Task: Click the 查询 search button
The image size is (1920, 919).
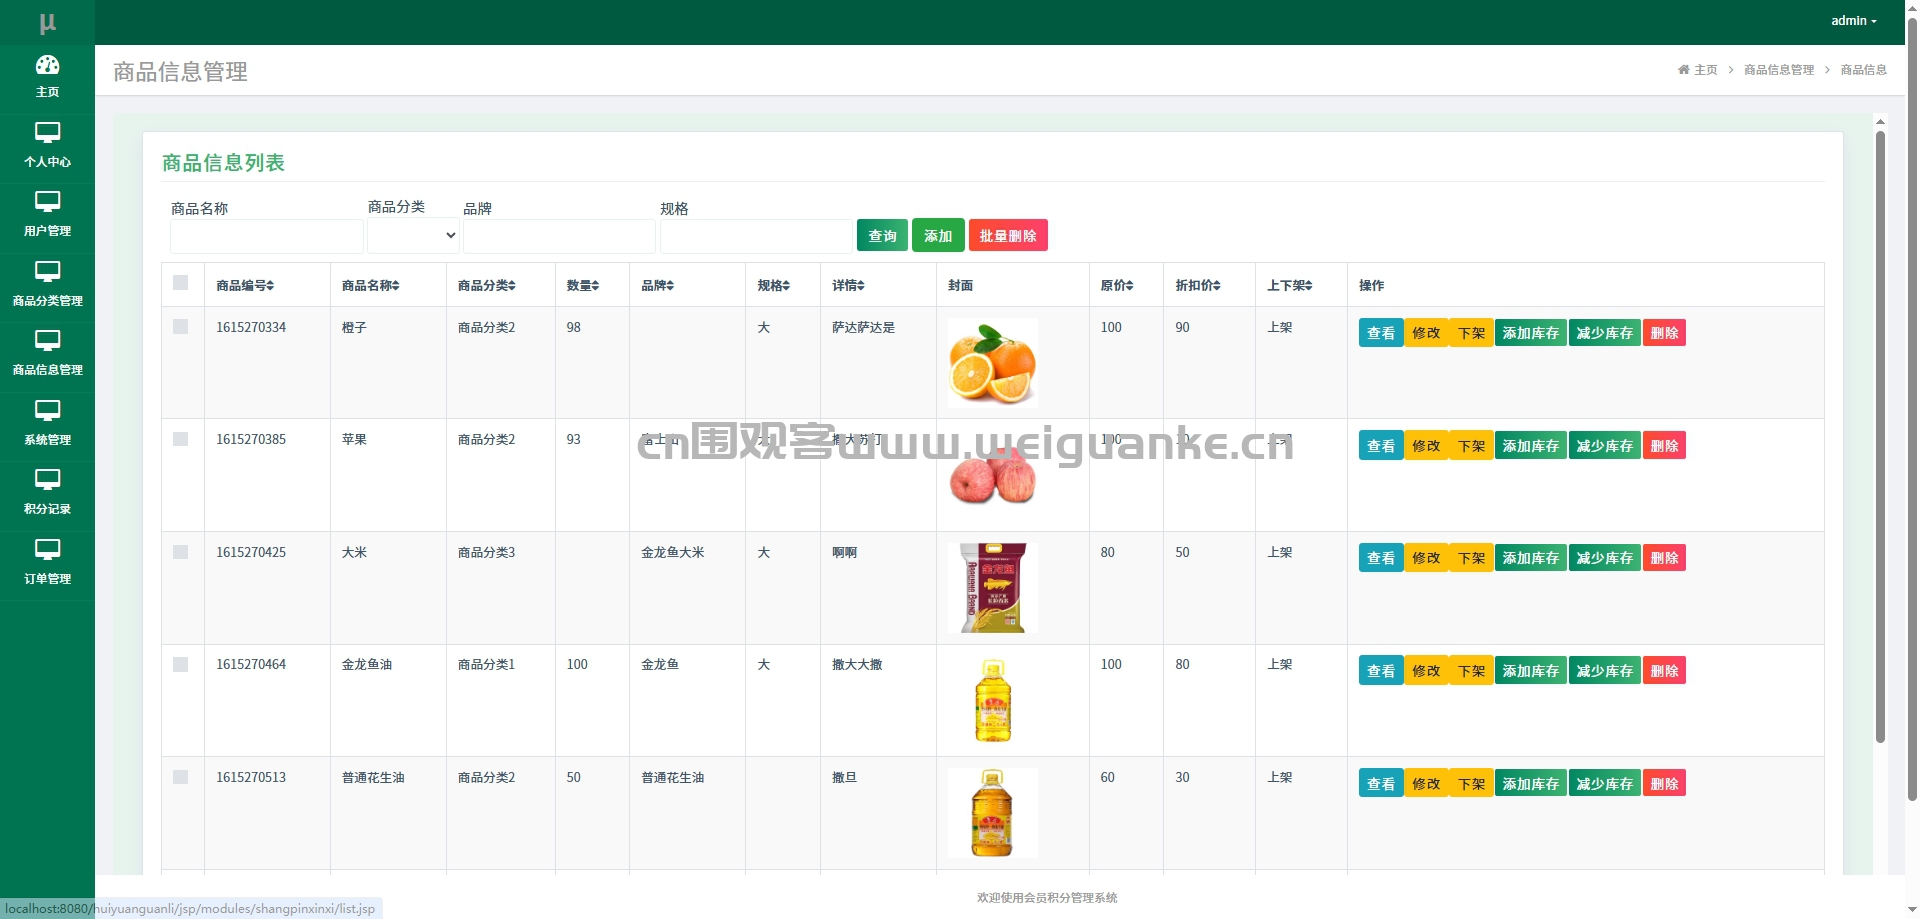Action: coord(882,236)
